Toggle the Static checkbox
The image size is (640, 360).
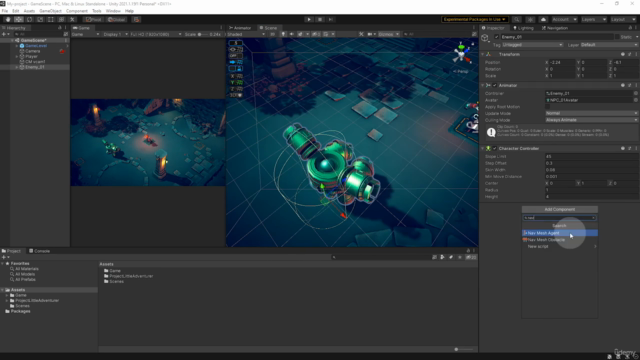click(618, 37)
